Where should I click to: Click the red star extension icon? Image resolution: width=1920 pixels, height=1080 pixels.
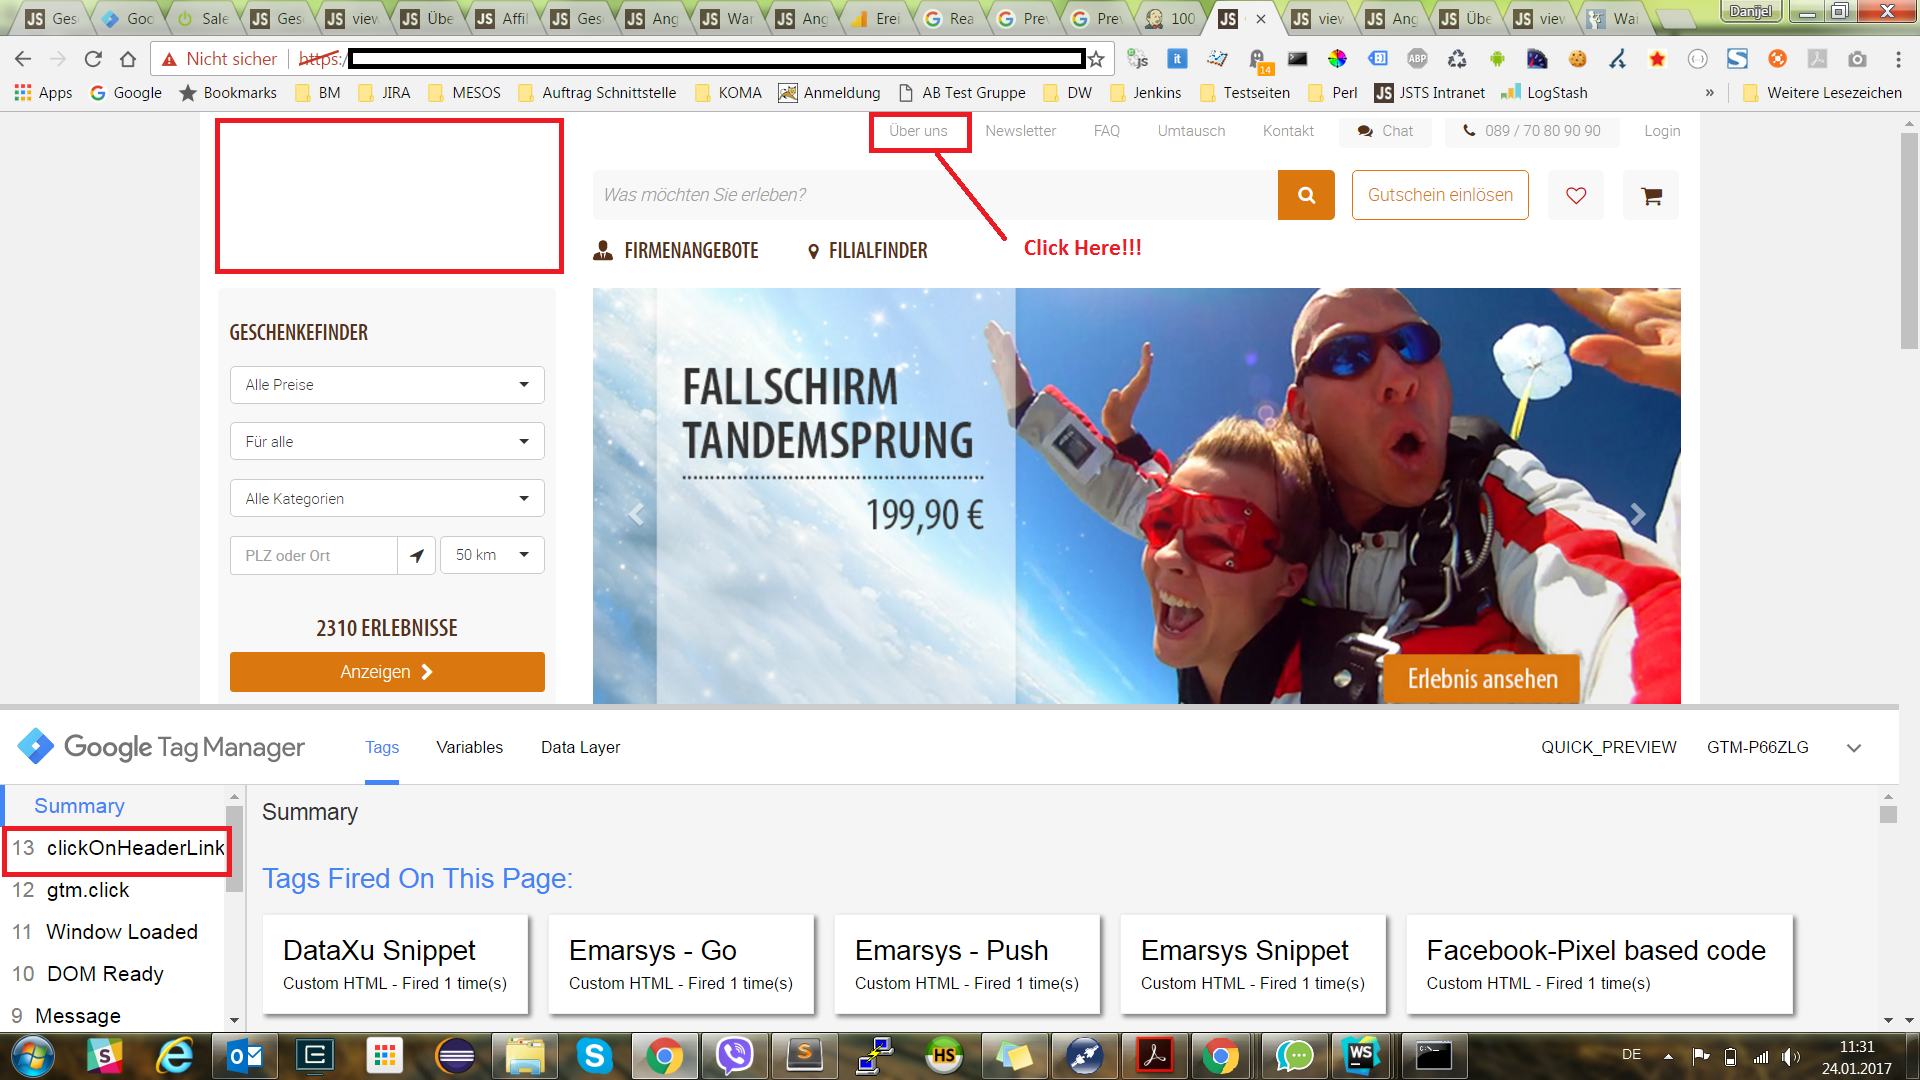[x=1657, y=59]
